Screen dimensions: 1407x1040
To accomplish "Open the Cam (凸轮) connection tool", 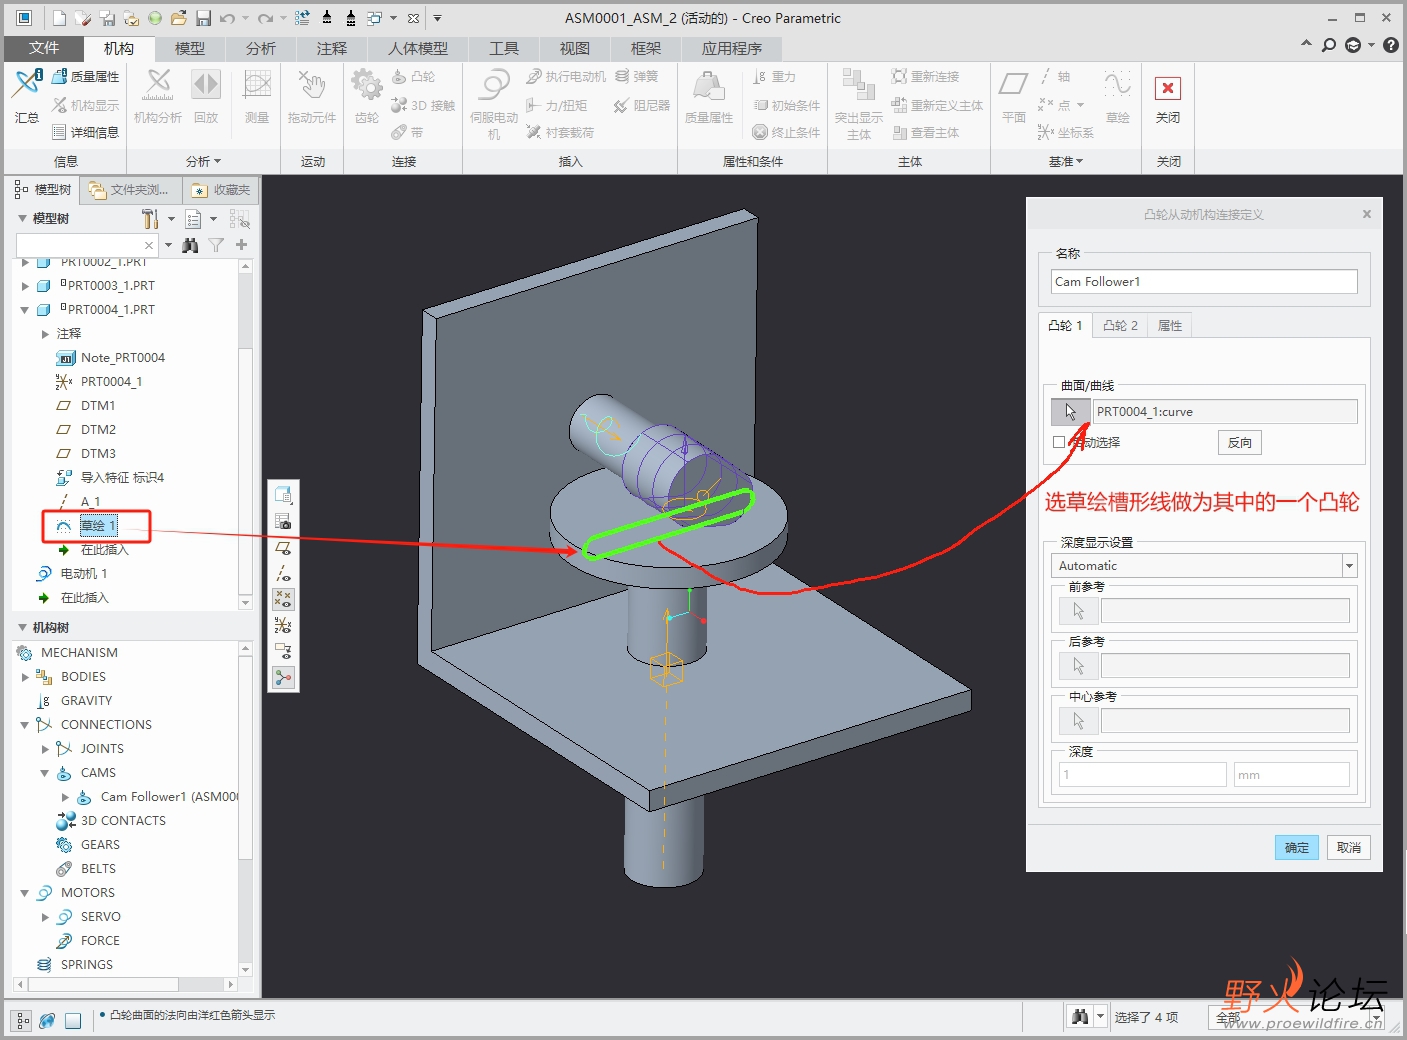I will [x=412, y=77].
